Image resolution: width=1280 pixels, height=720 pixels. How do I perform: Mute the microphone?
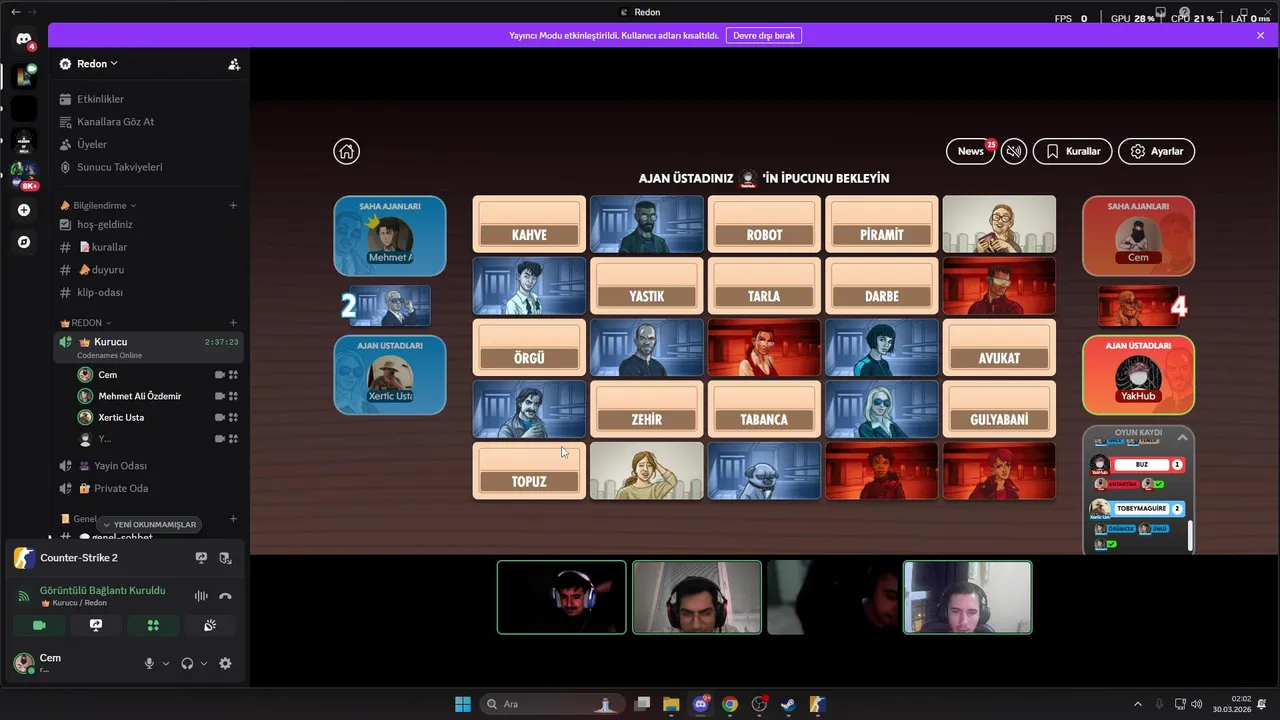149,663
